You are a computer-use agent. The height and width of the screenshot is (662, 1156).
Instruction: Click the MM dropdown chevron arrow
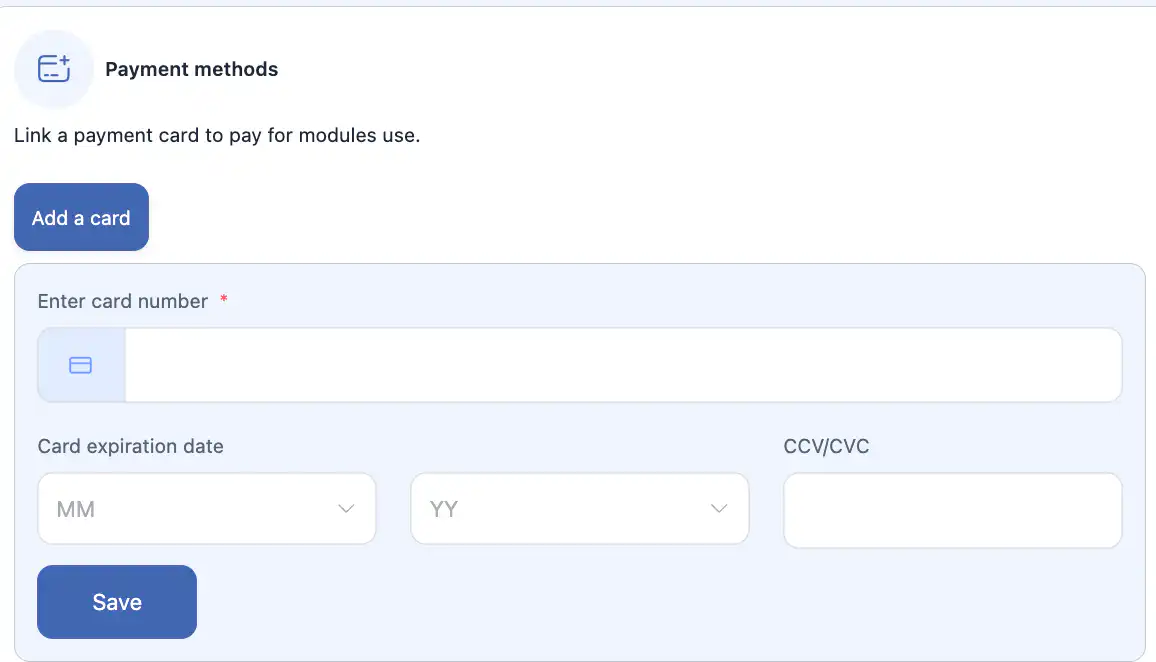(346, 509)
